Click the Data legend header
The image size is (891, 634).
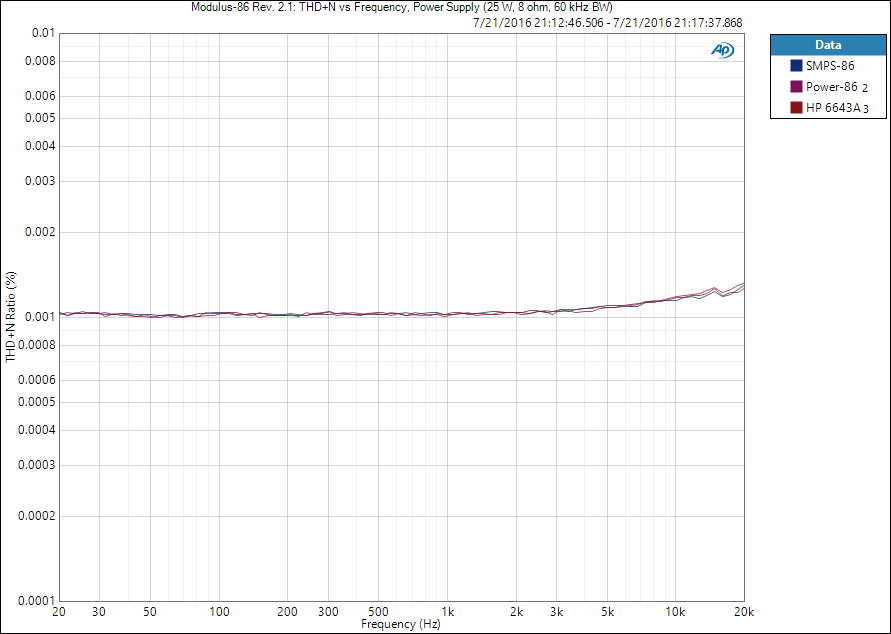click(828, 45)
